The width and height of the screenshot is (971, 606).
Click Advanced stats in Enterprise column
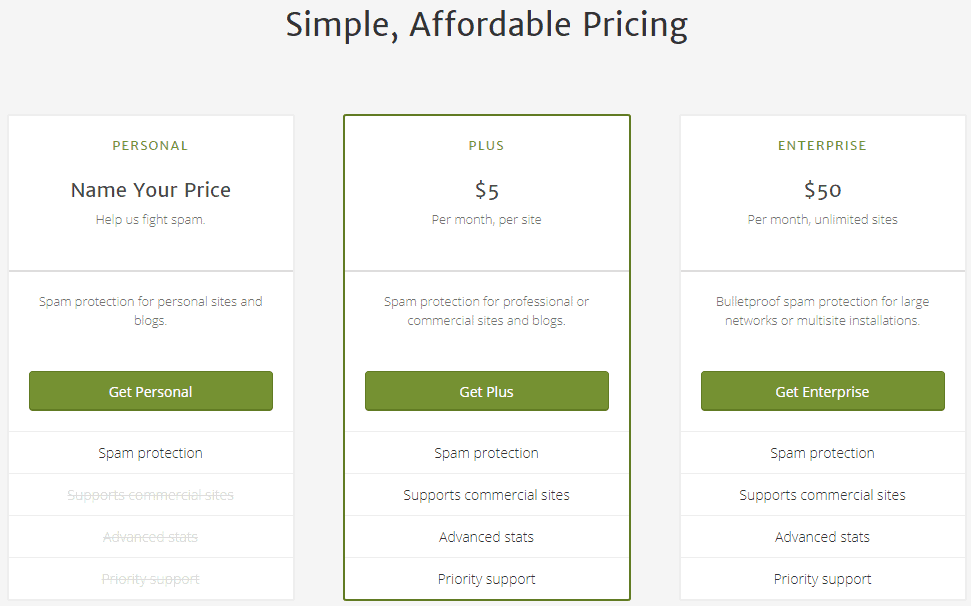pos(822,537)
